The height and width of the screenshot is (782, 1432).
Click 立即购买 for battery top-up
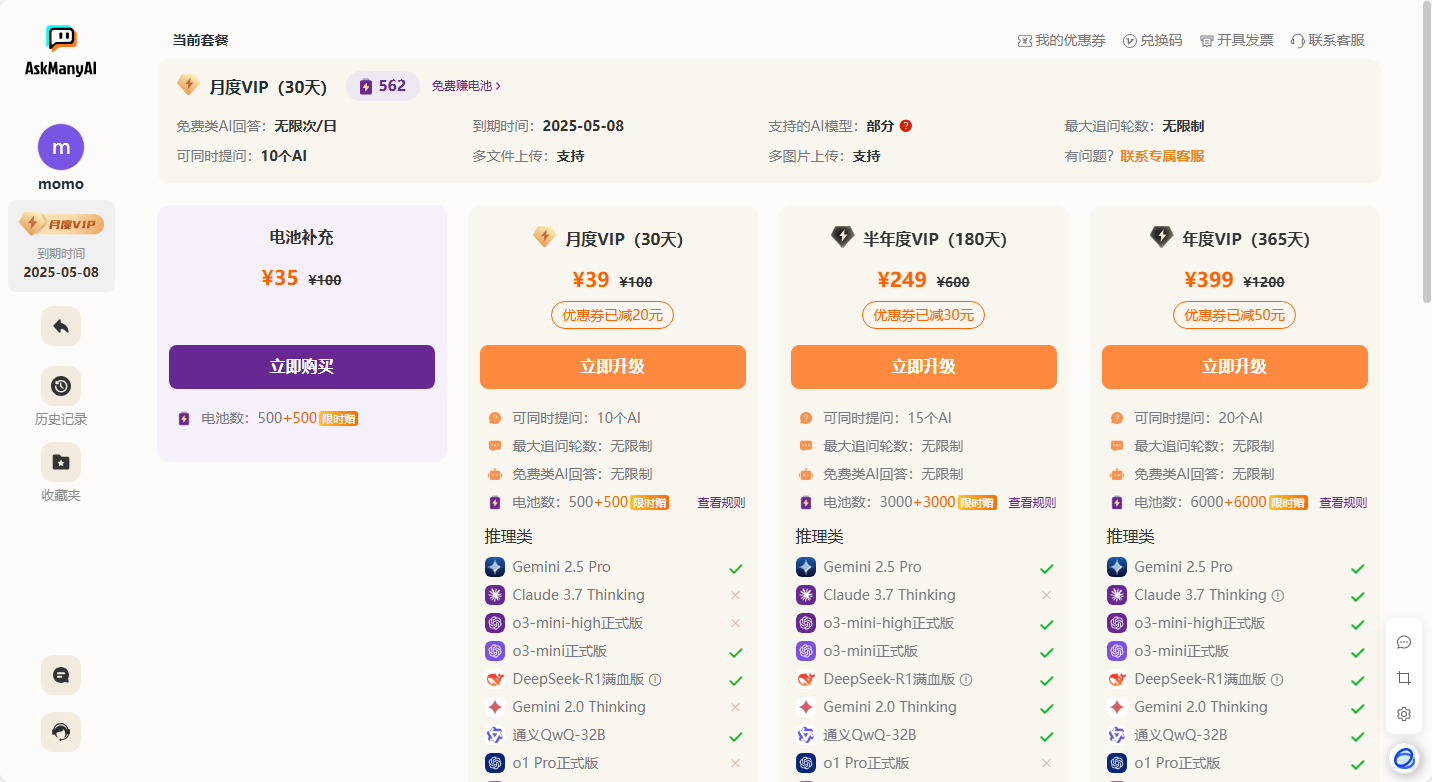click(302, 367)
